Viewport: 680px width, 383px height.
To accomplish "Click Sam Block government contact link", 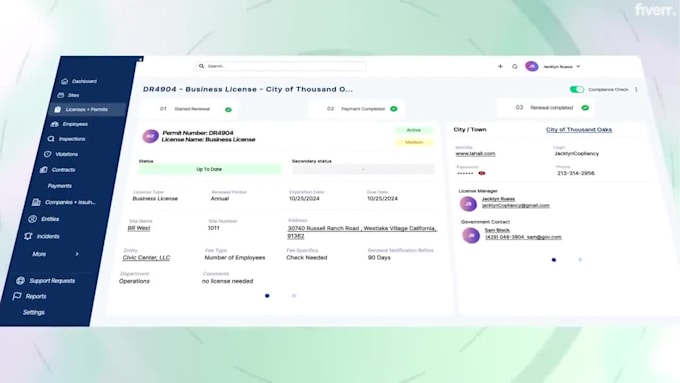I will coord(497,230).
